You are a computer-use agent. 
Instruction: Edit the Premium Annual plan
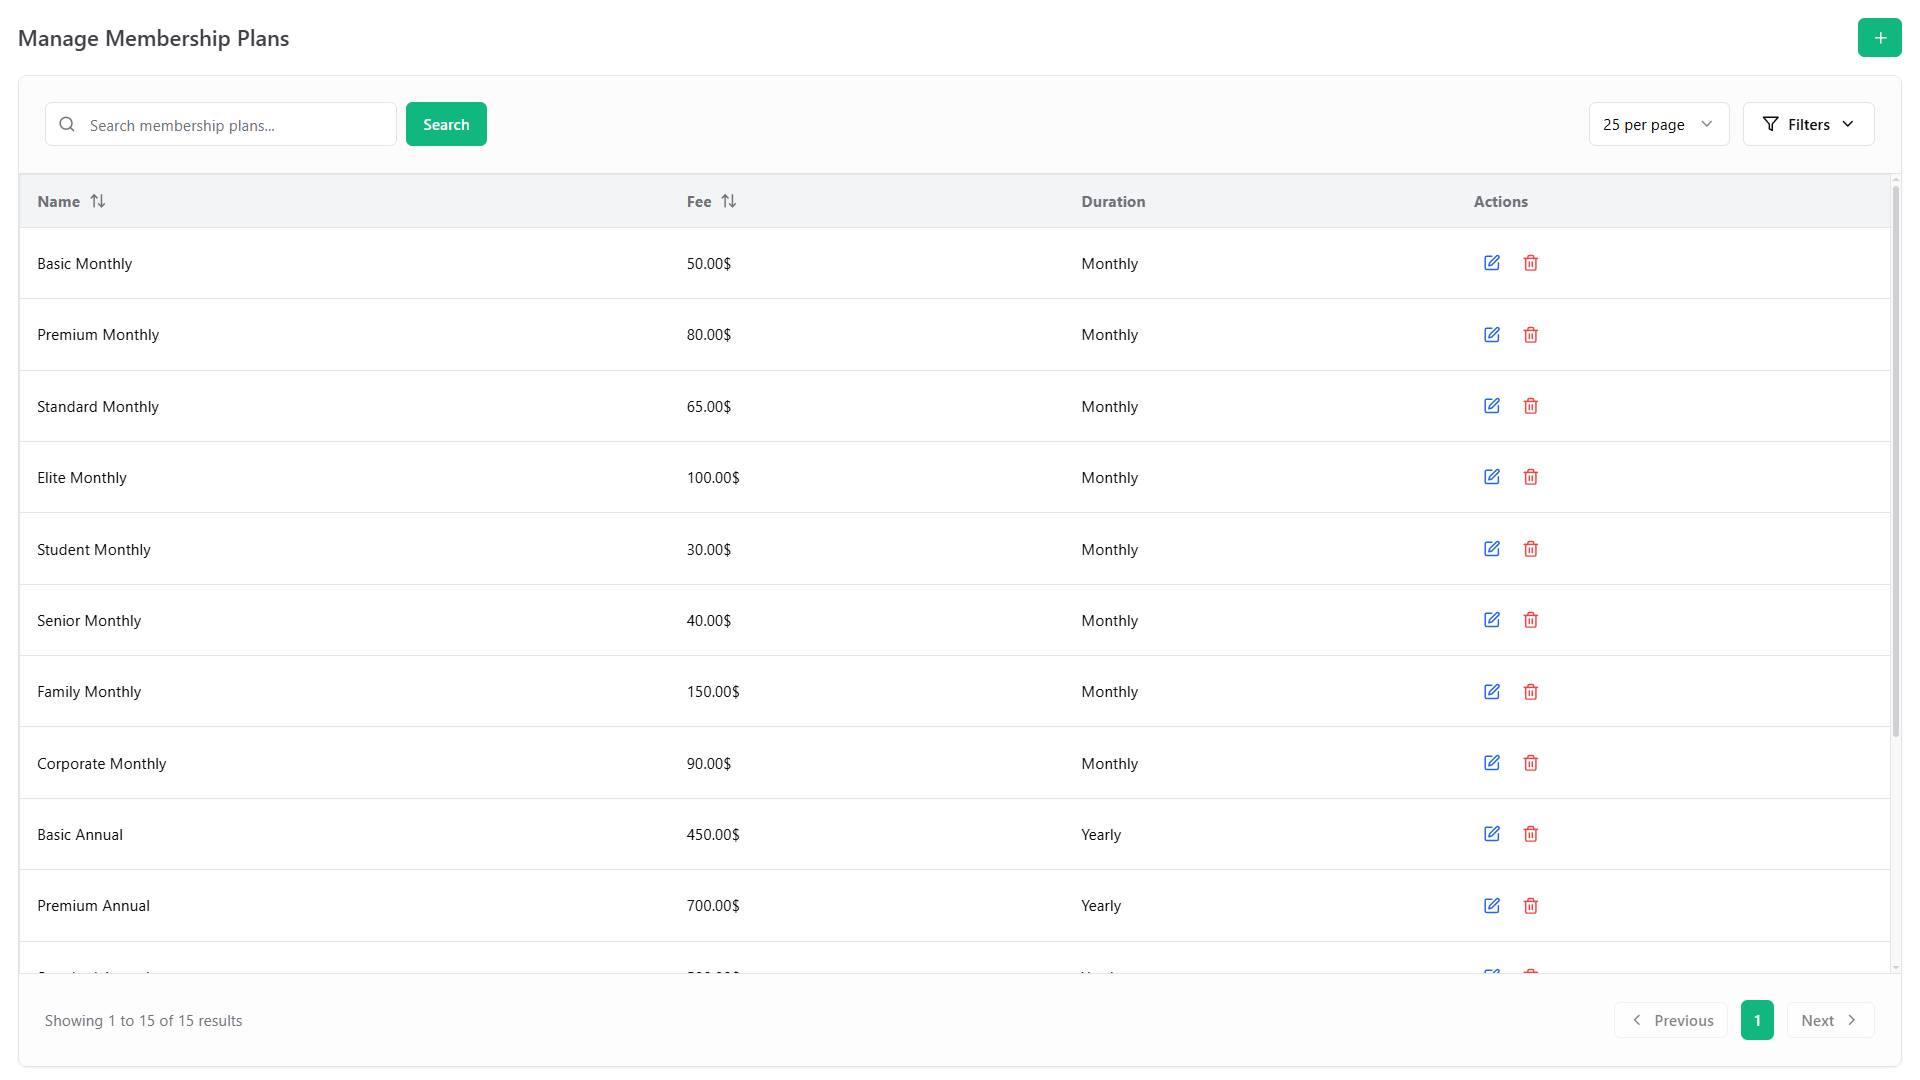tap(1492, 906)
